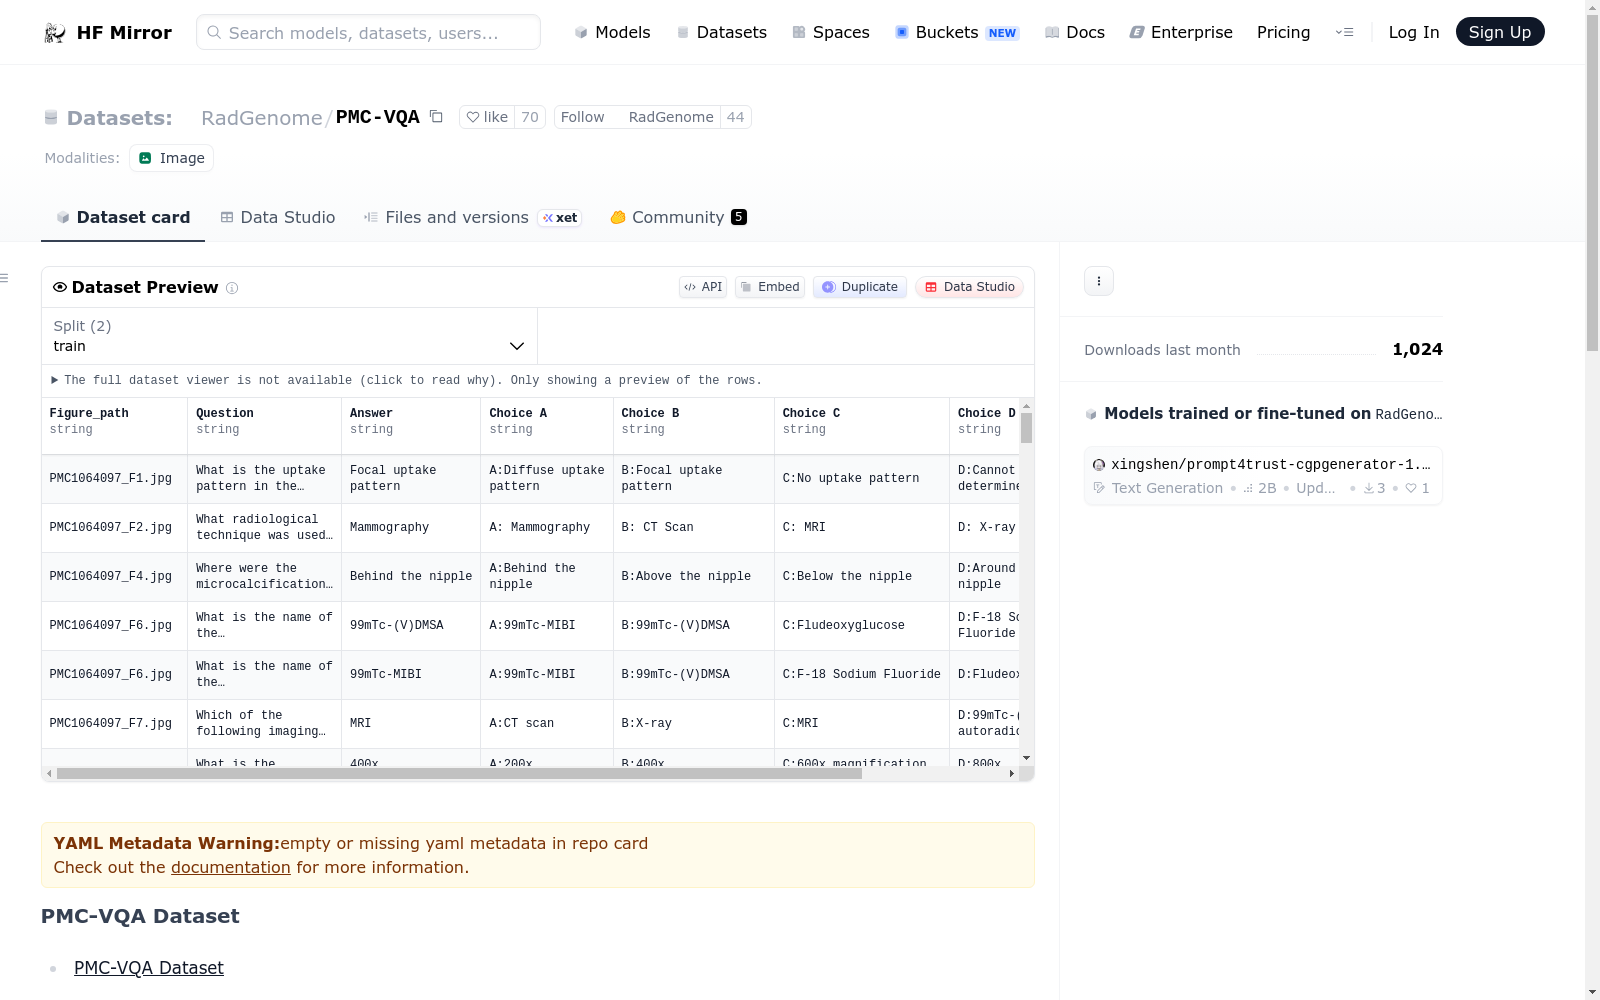
Task: Focus the search models and datasets field
Action: (368, 32)
